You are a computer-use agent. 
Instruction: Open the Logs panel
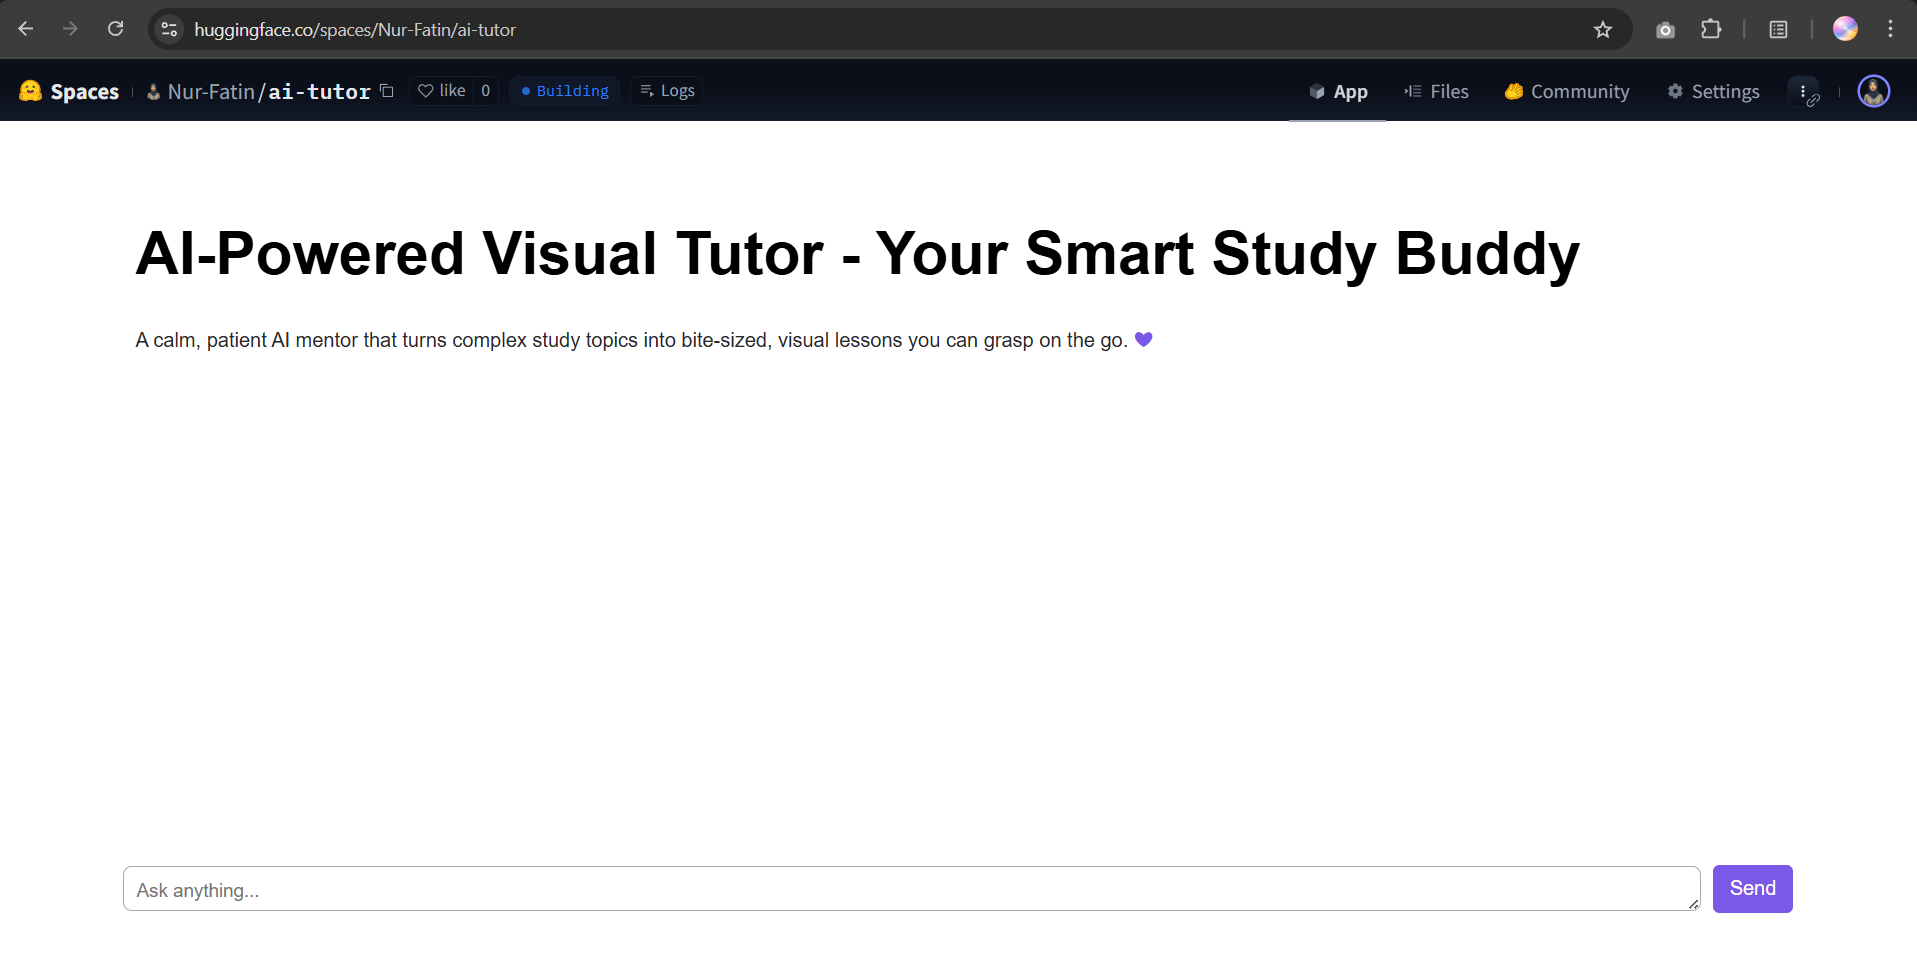point(667,91)
